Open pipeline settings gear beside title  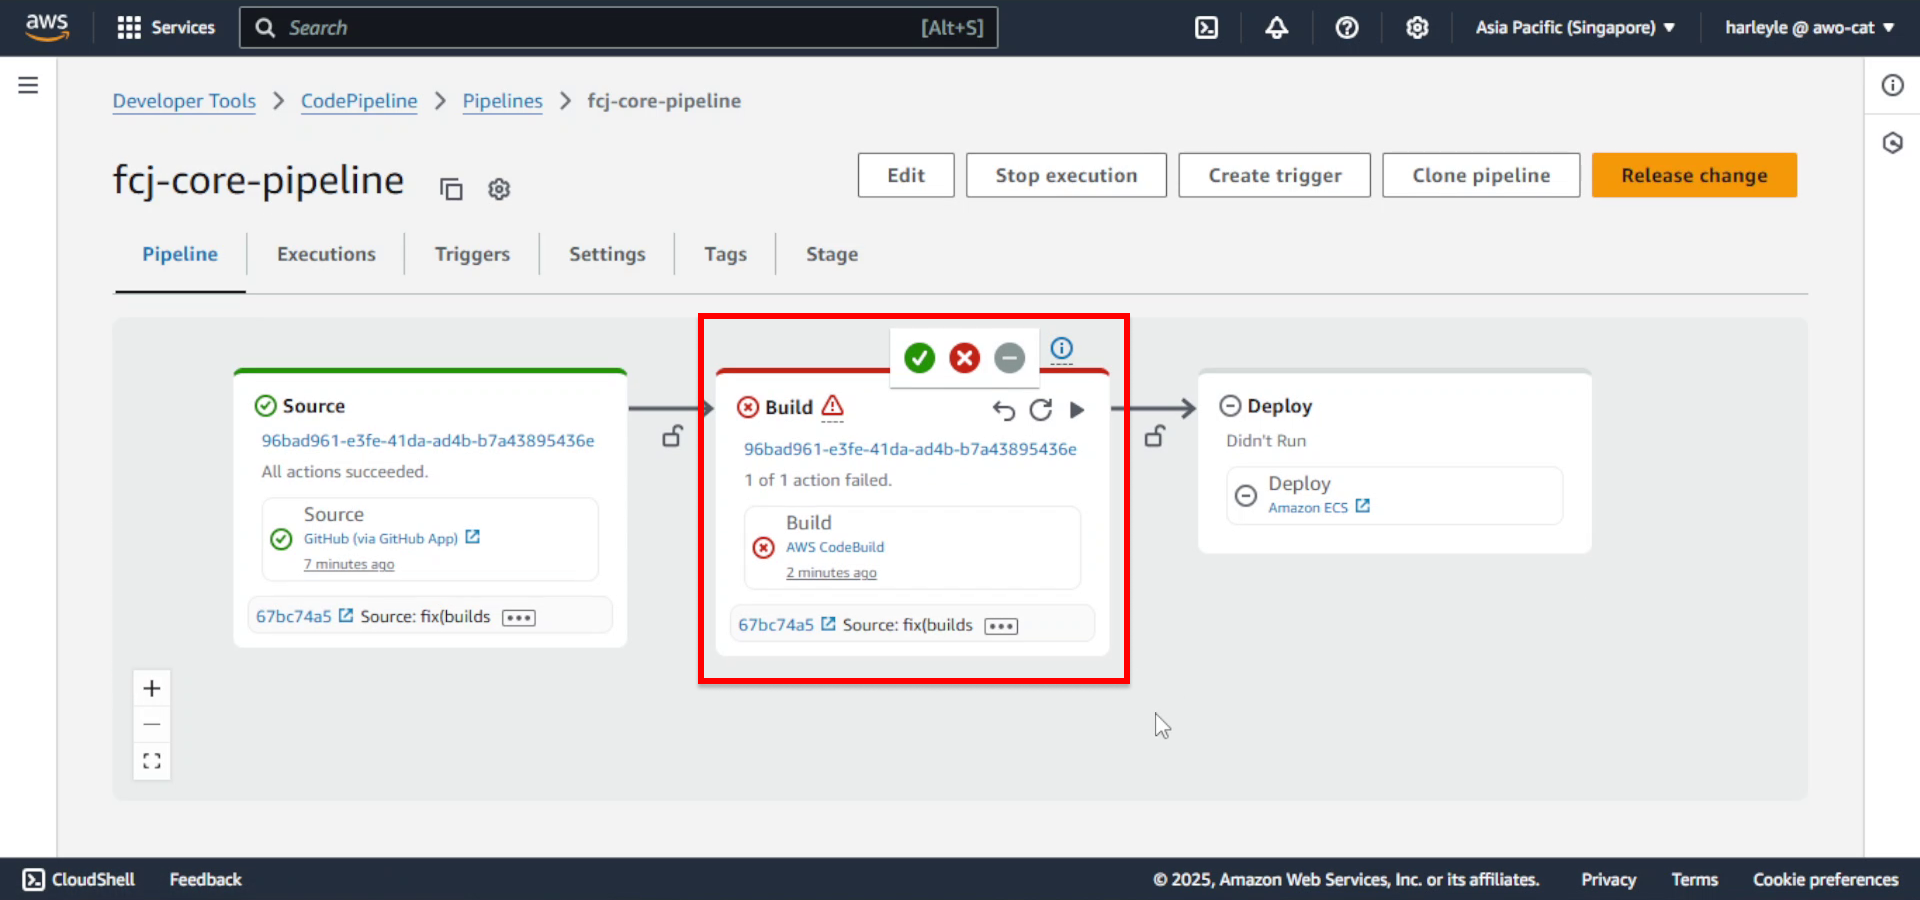[499, 189]
